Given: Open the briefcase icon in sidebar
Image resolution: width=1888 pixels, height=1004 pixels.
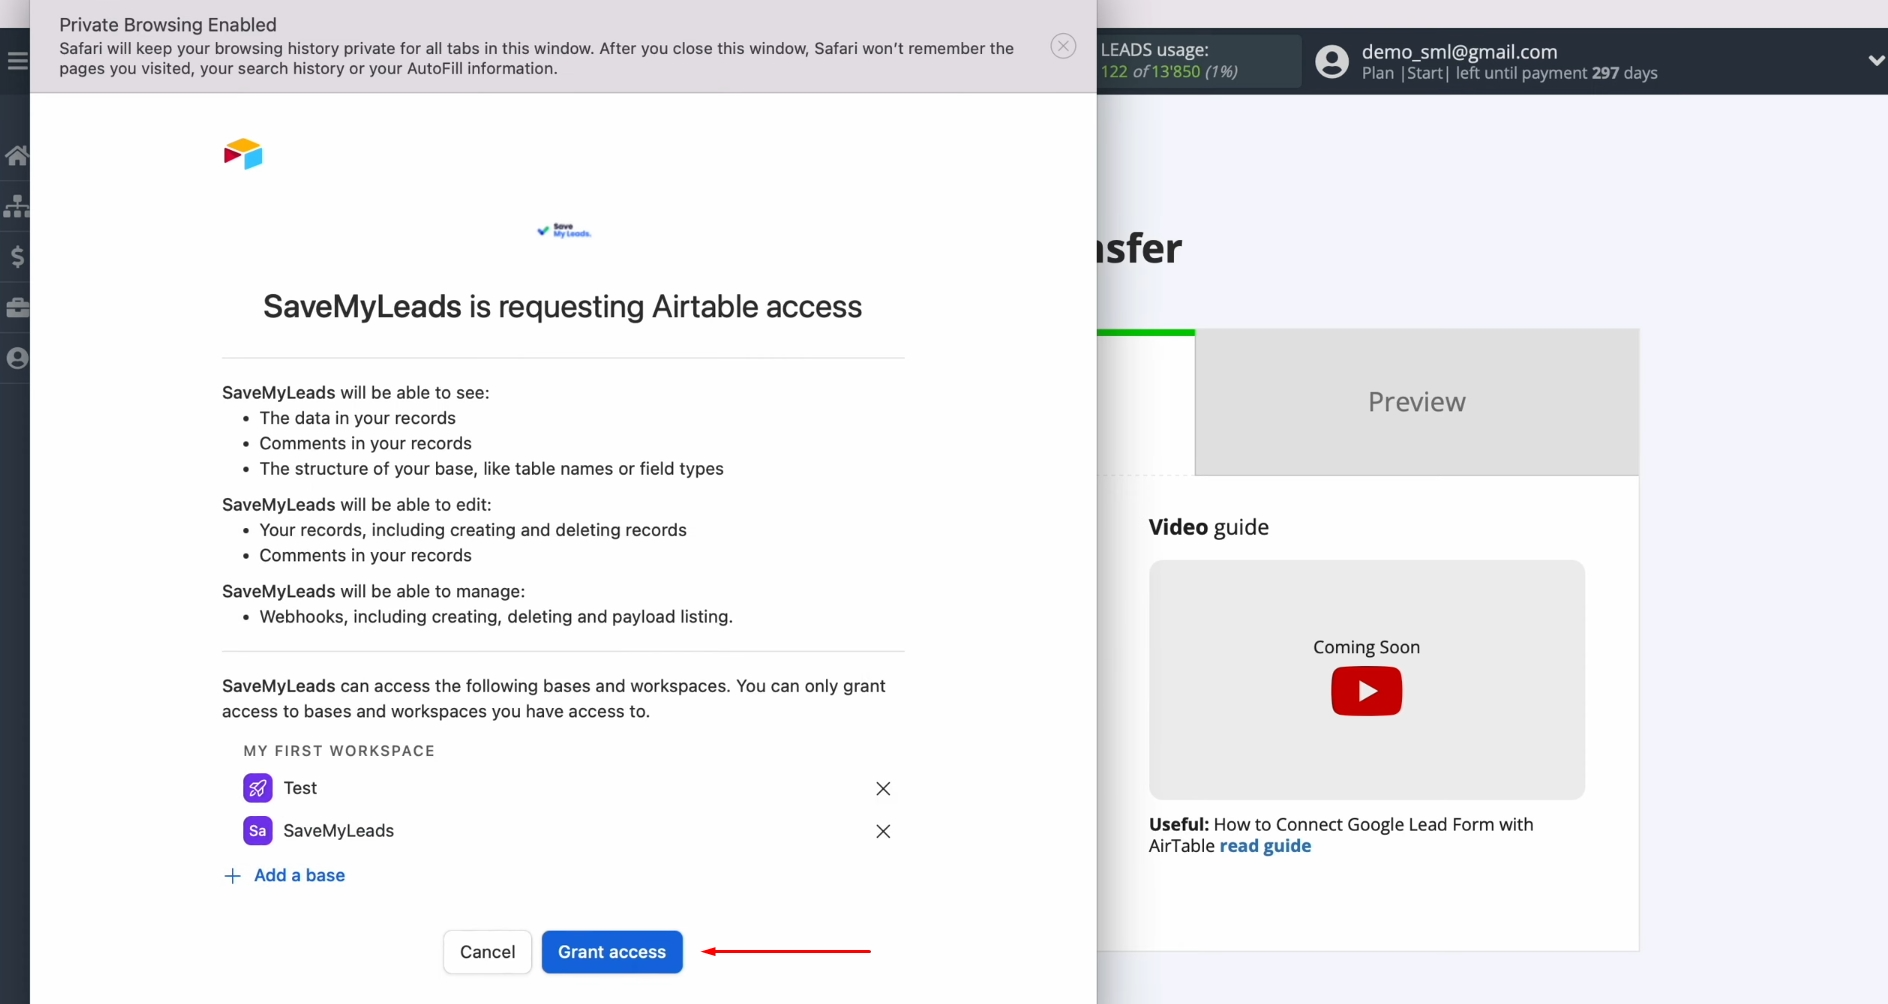Looking at the screenshot, I should click(x=17, y=307).
